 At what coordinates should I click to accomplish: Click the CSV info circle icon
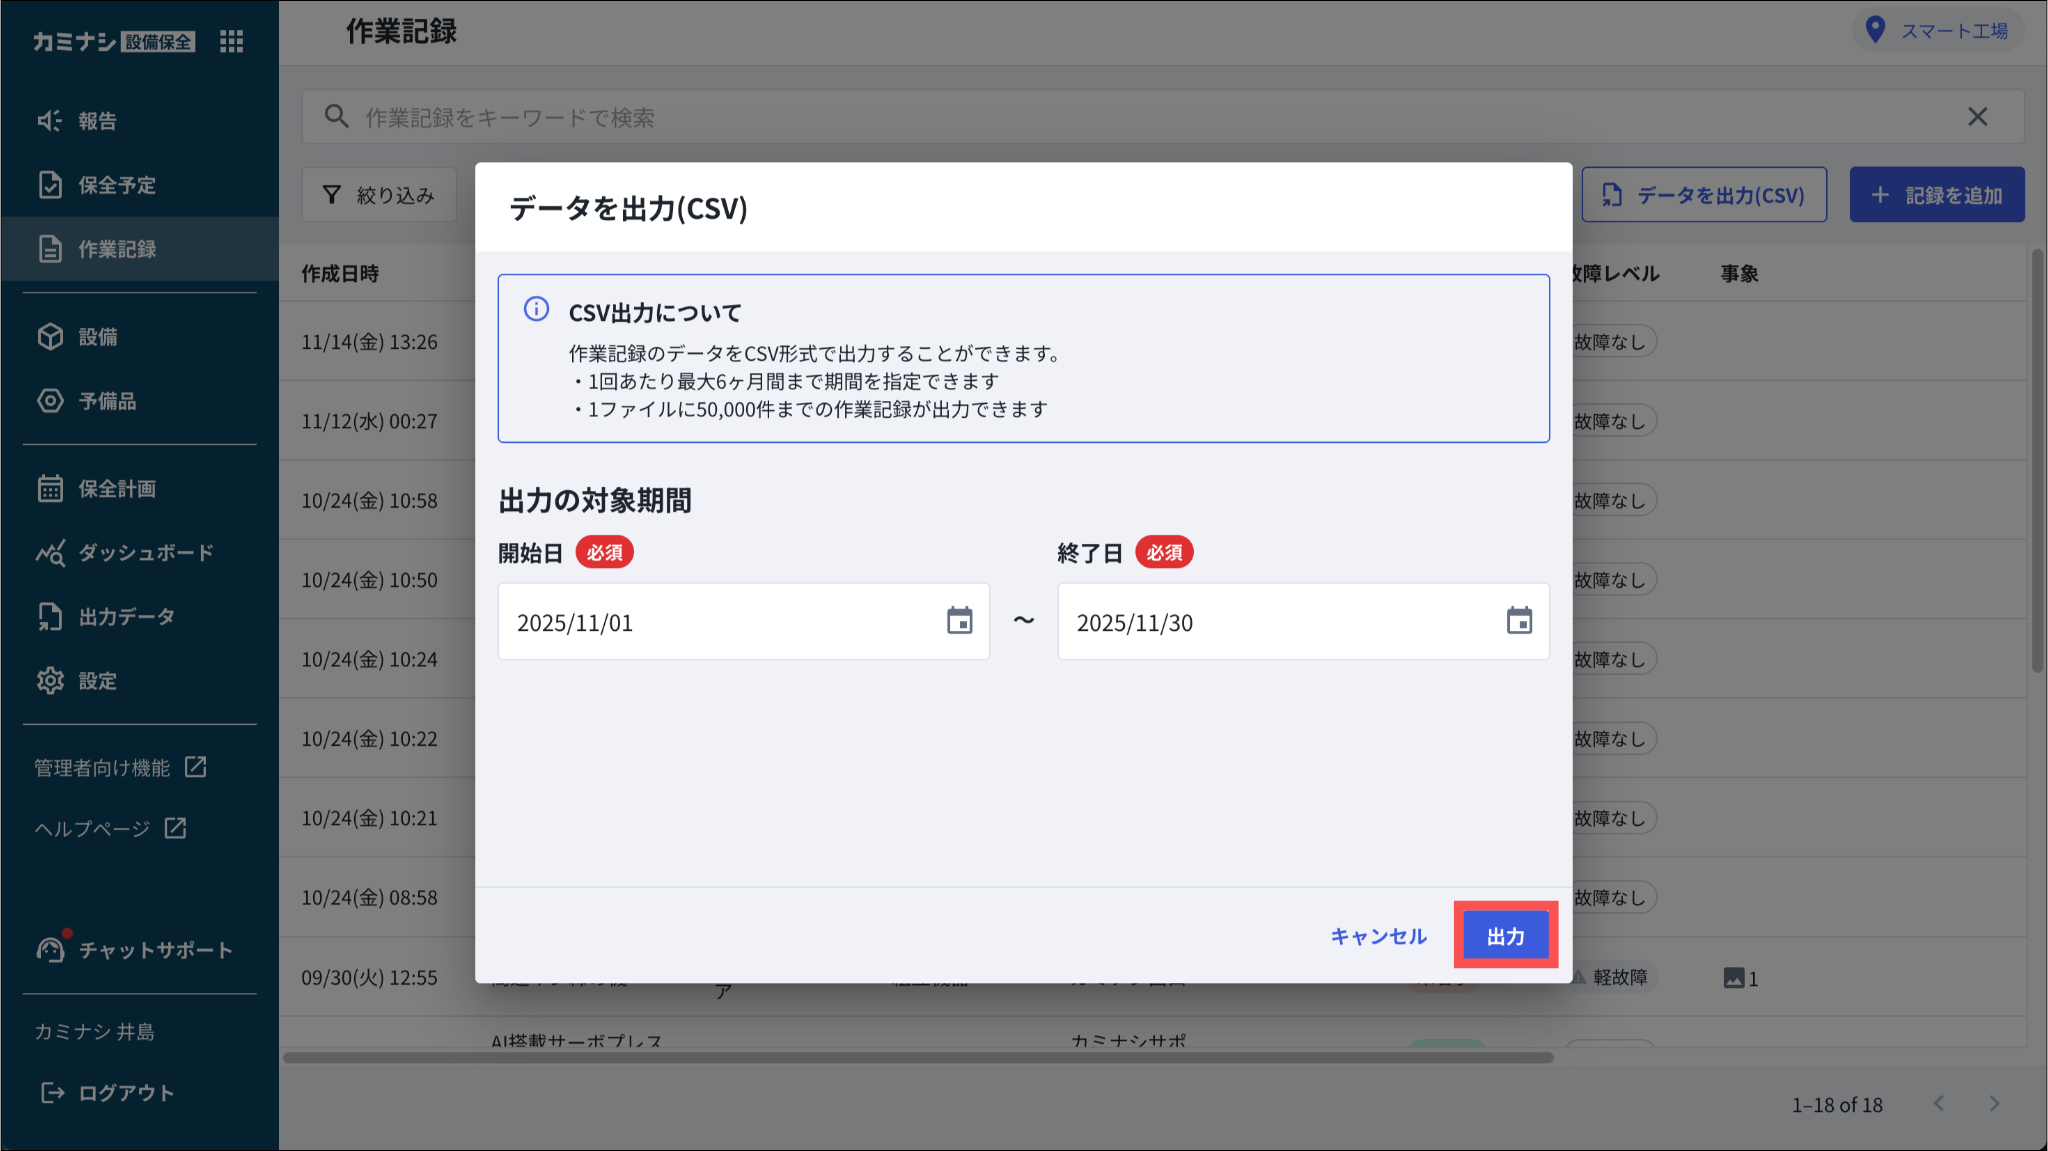pyautogui.click(x=537, y=309)
